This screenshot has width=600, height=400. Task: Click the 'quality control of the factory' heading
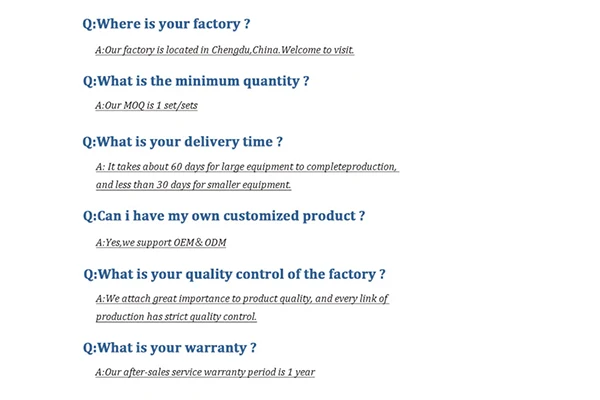[234, 274]
